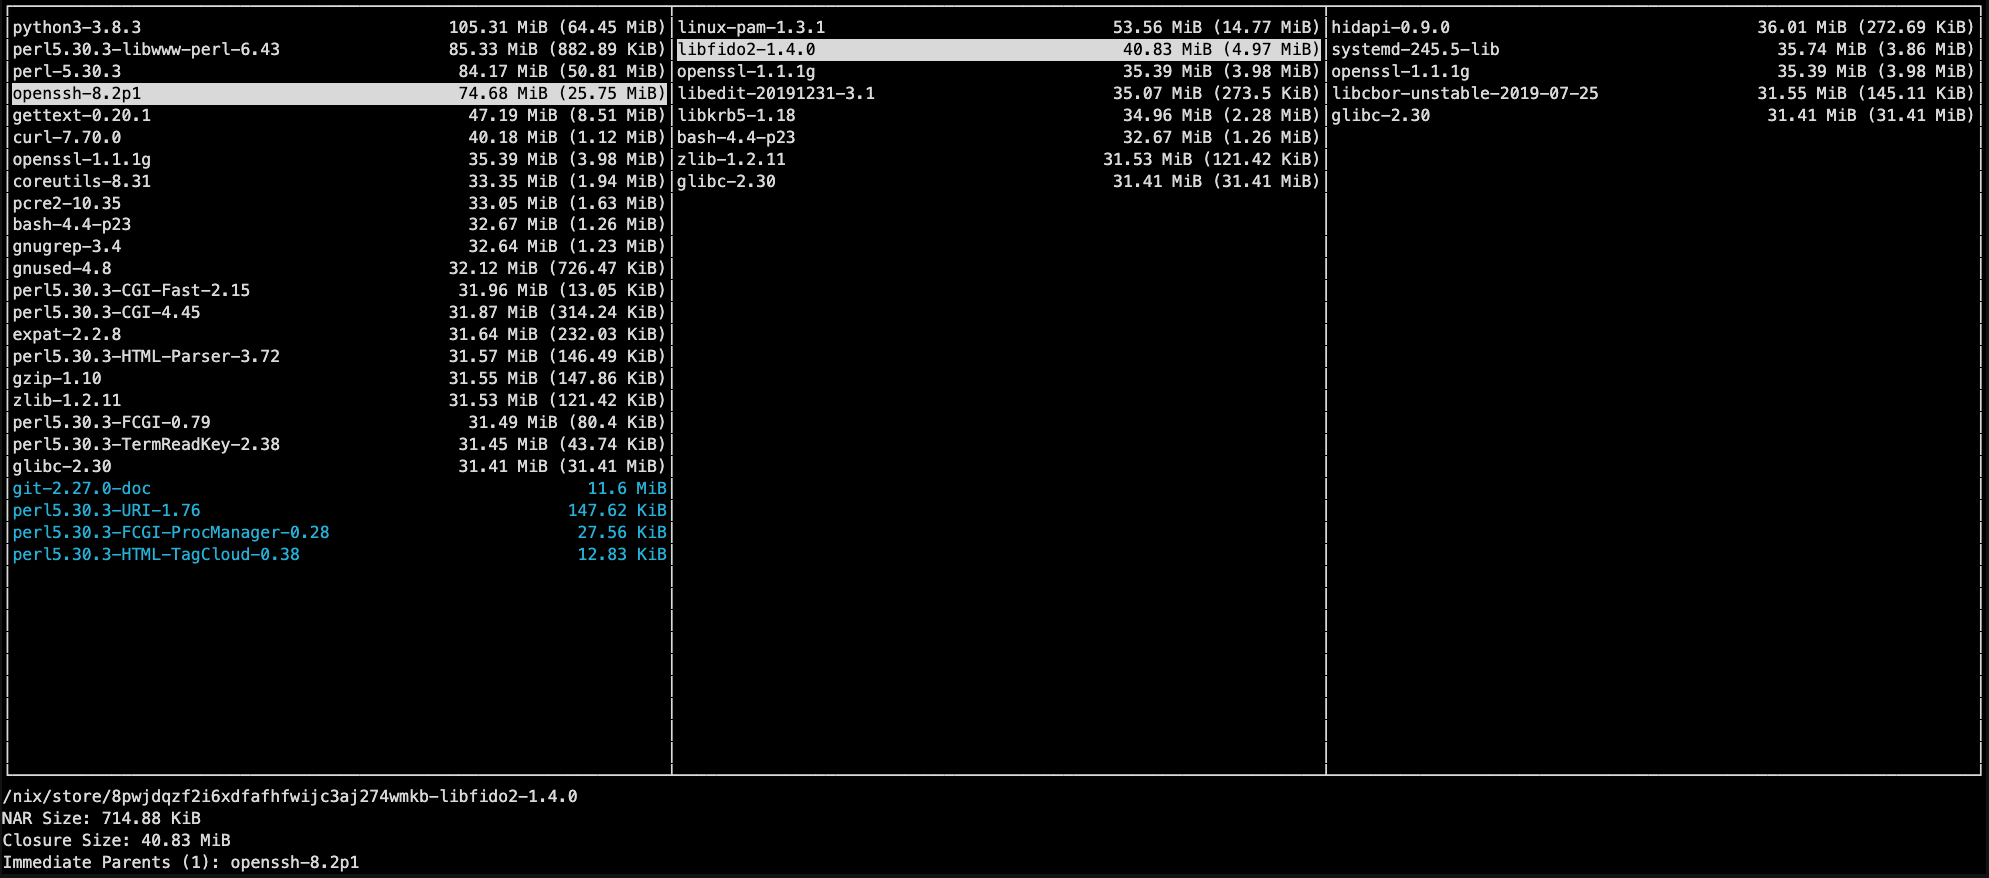Click the highlighted openssh-8.2p1 row
The width and height of the screenshot is (1989, 878).
(x=339, y=93)
